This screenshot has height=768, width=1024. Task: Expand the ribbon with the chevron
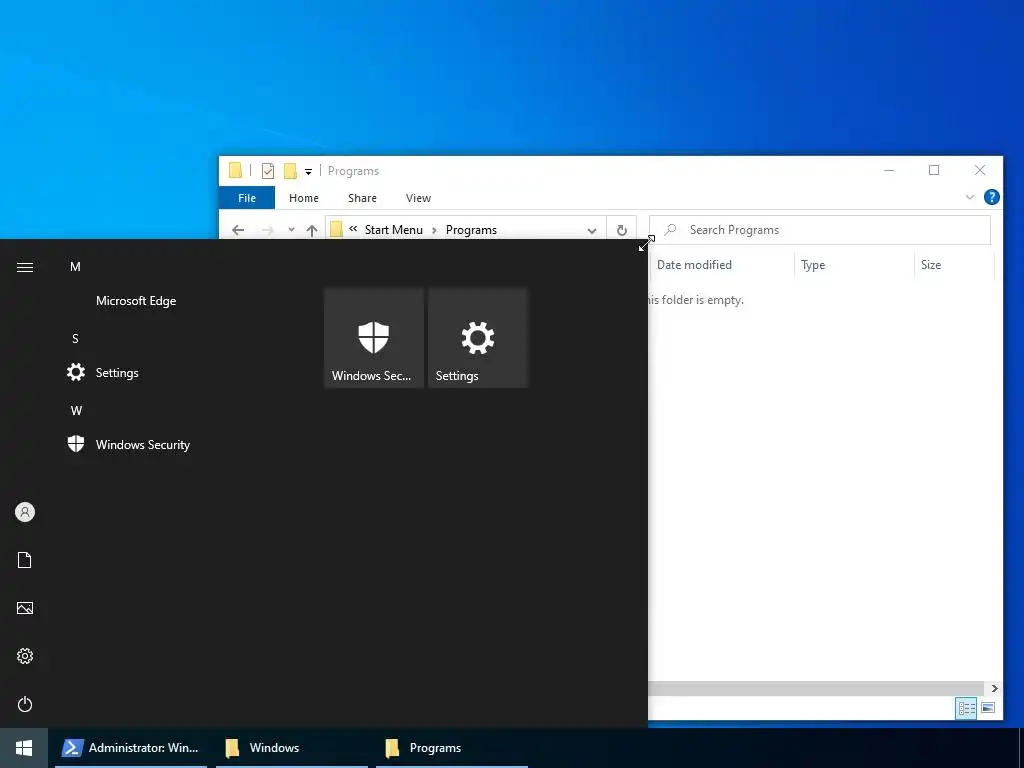tap(970, 197)
